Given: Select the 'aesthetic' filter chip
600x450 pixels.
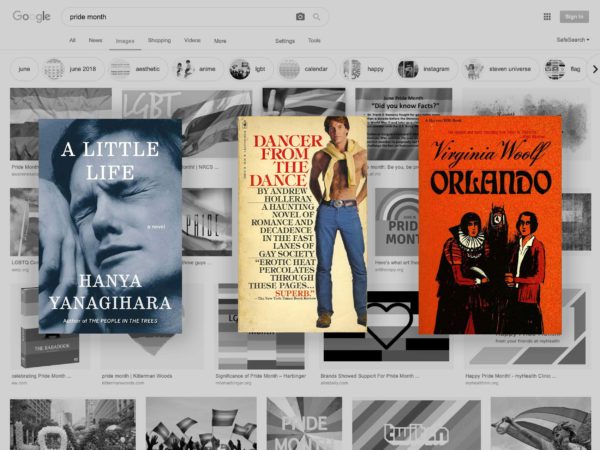Looking at the screenshot, I should pyautogui.click(x=138, y=69).
